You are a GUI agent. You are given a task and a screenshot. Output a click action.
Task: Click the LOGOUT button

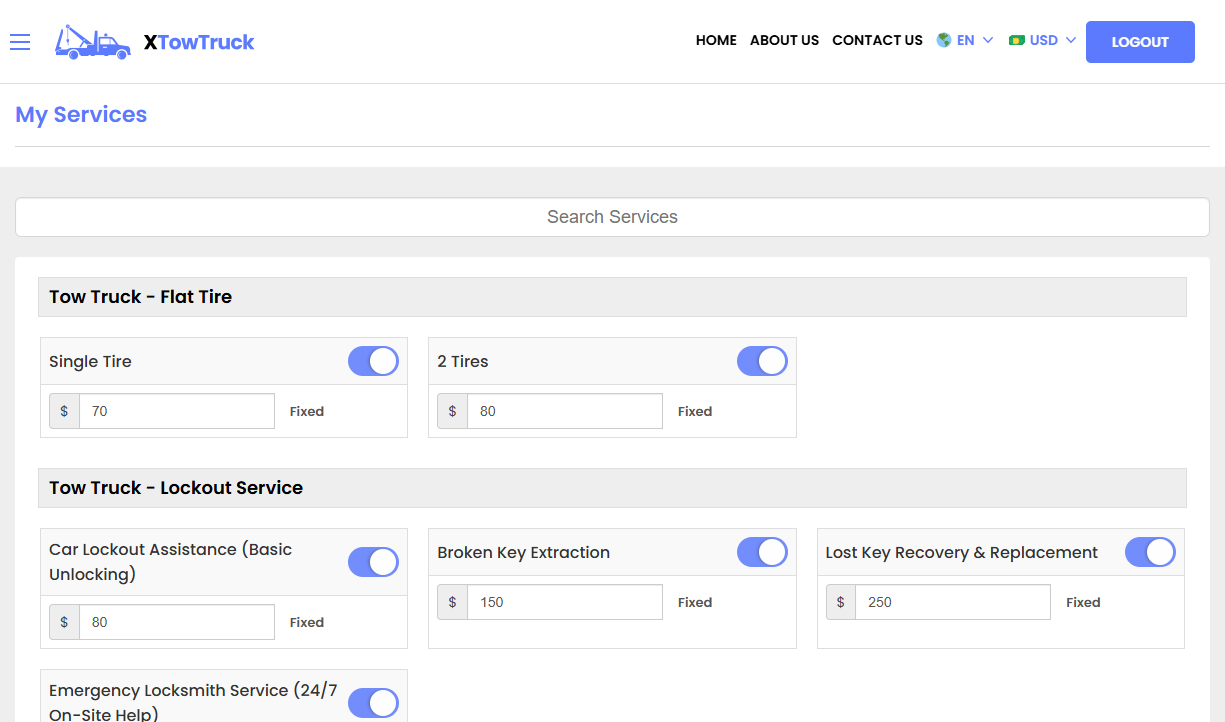click(1140, 41)
